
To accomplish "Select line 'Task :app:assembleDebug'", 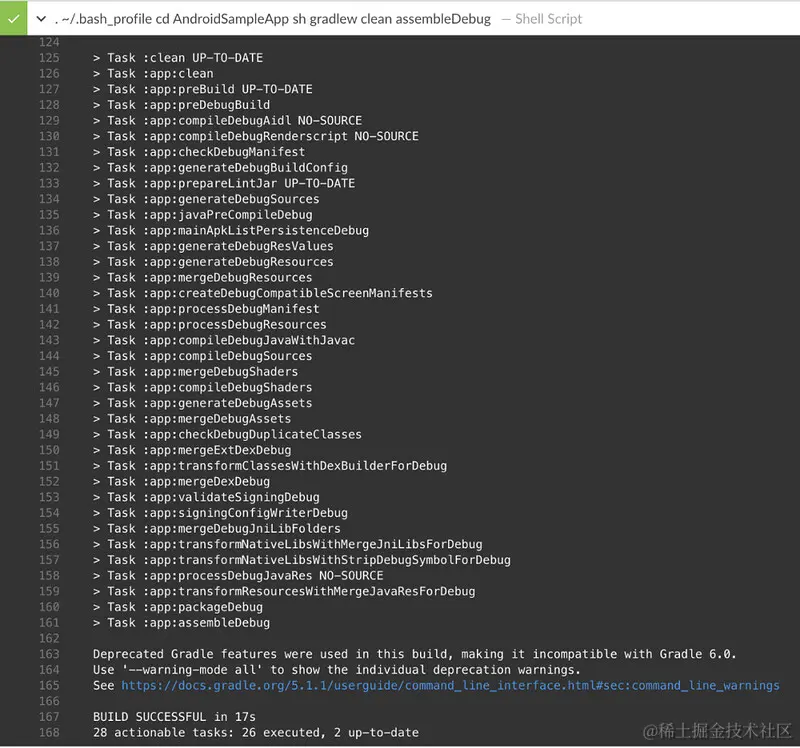I will [181, 622].
